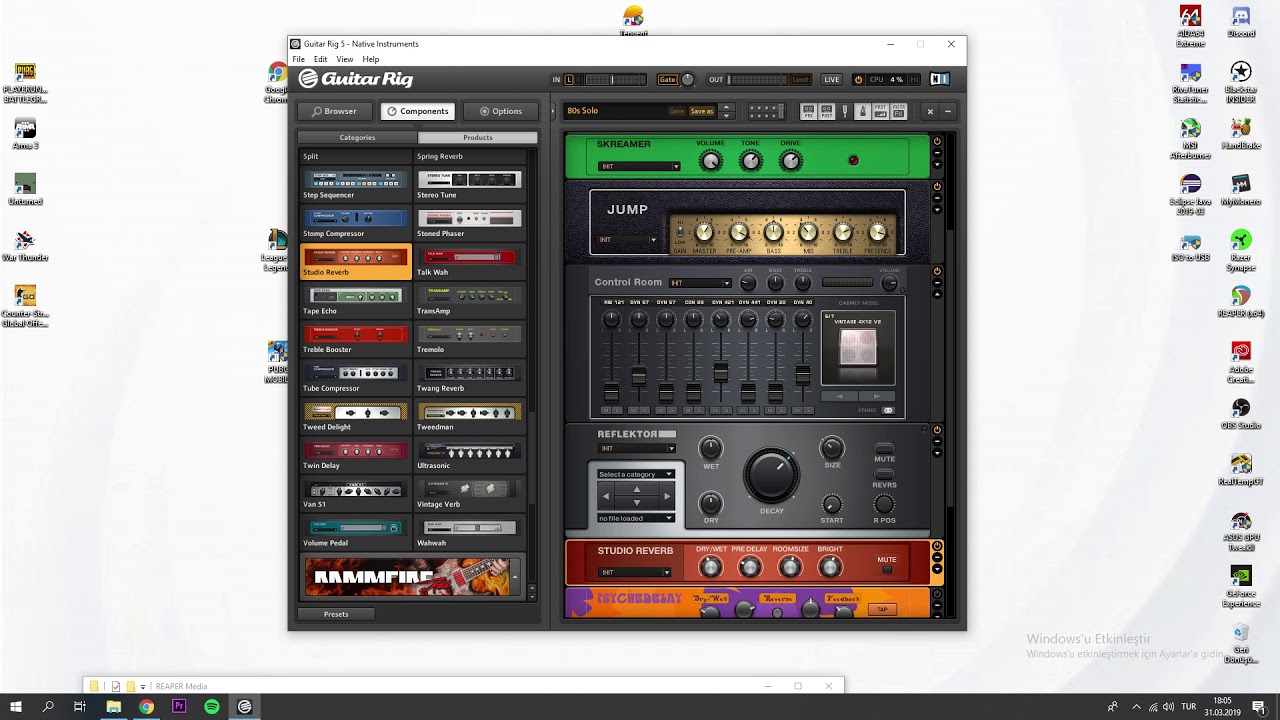Image resolution: width=1280 pixels, height=720 pixels.
Task: Choose the Vintage Verb component
Action: [x=469, y=494]
